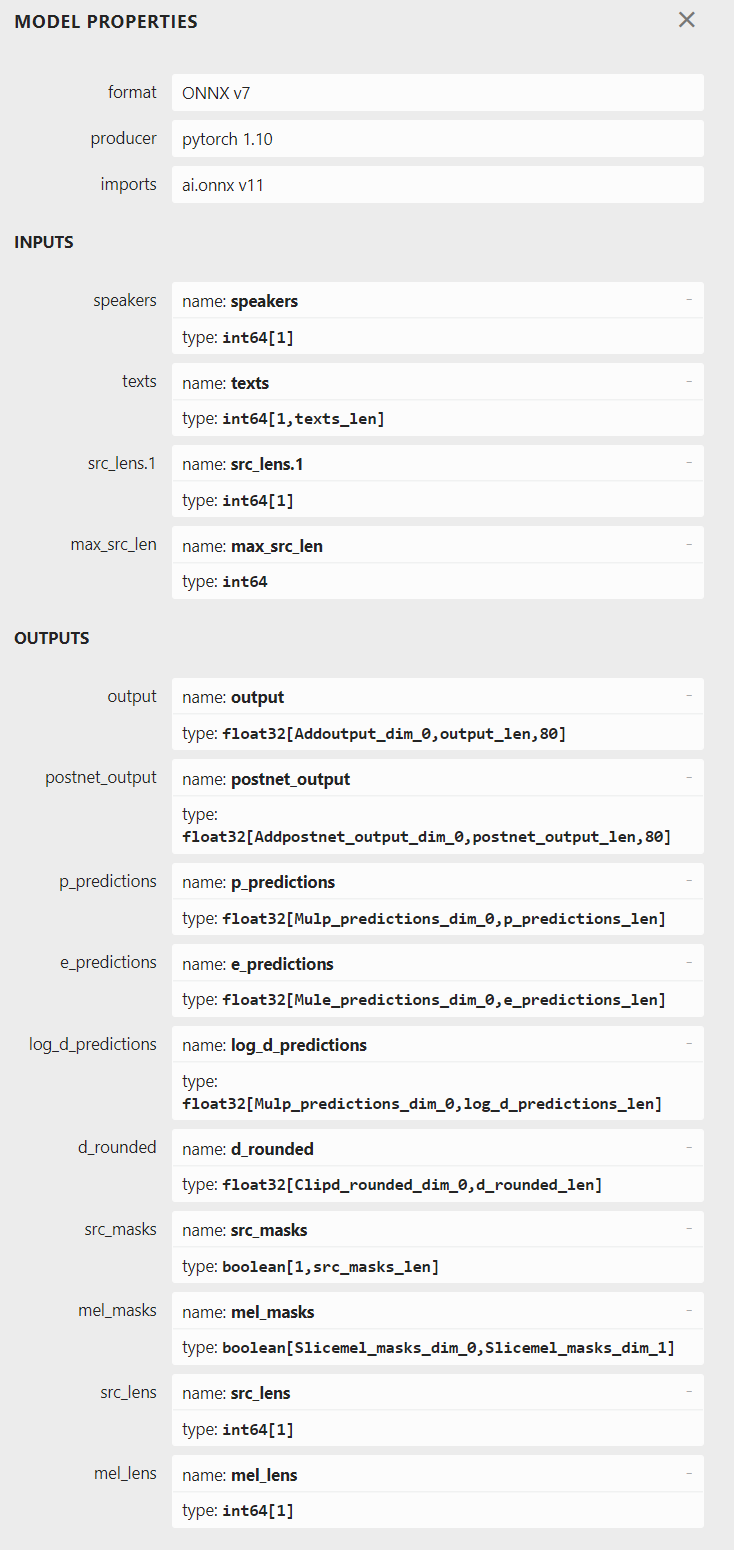Collapse the output entry details

pos(688,695)
